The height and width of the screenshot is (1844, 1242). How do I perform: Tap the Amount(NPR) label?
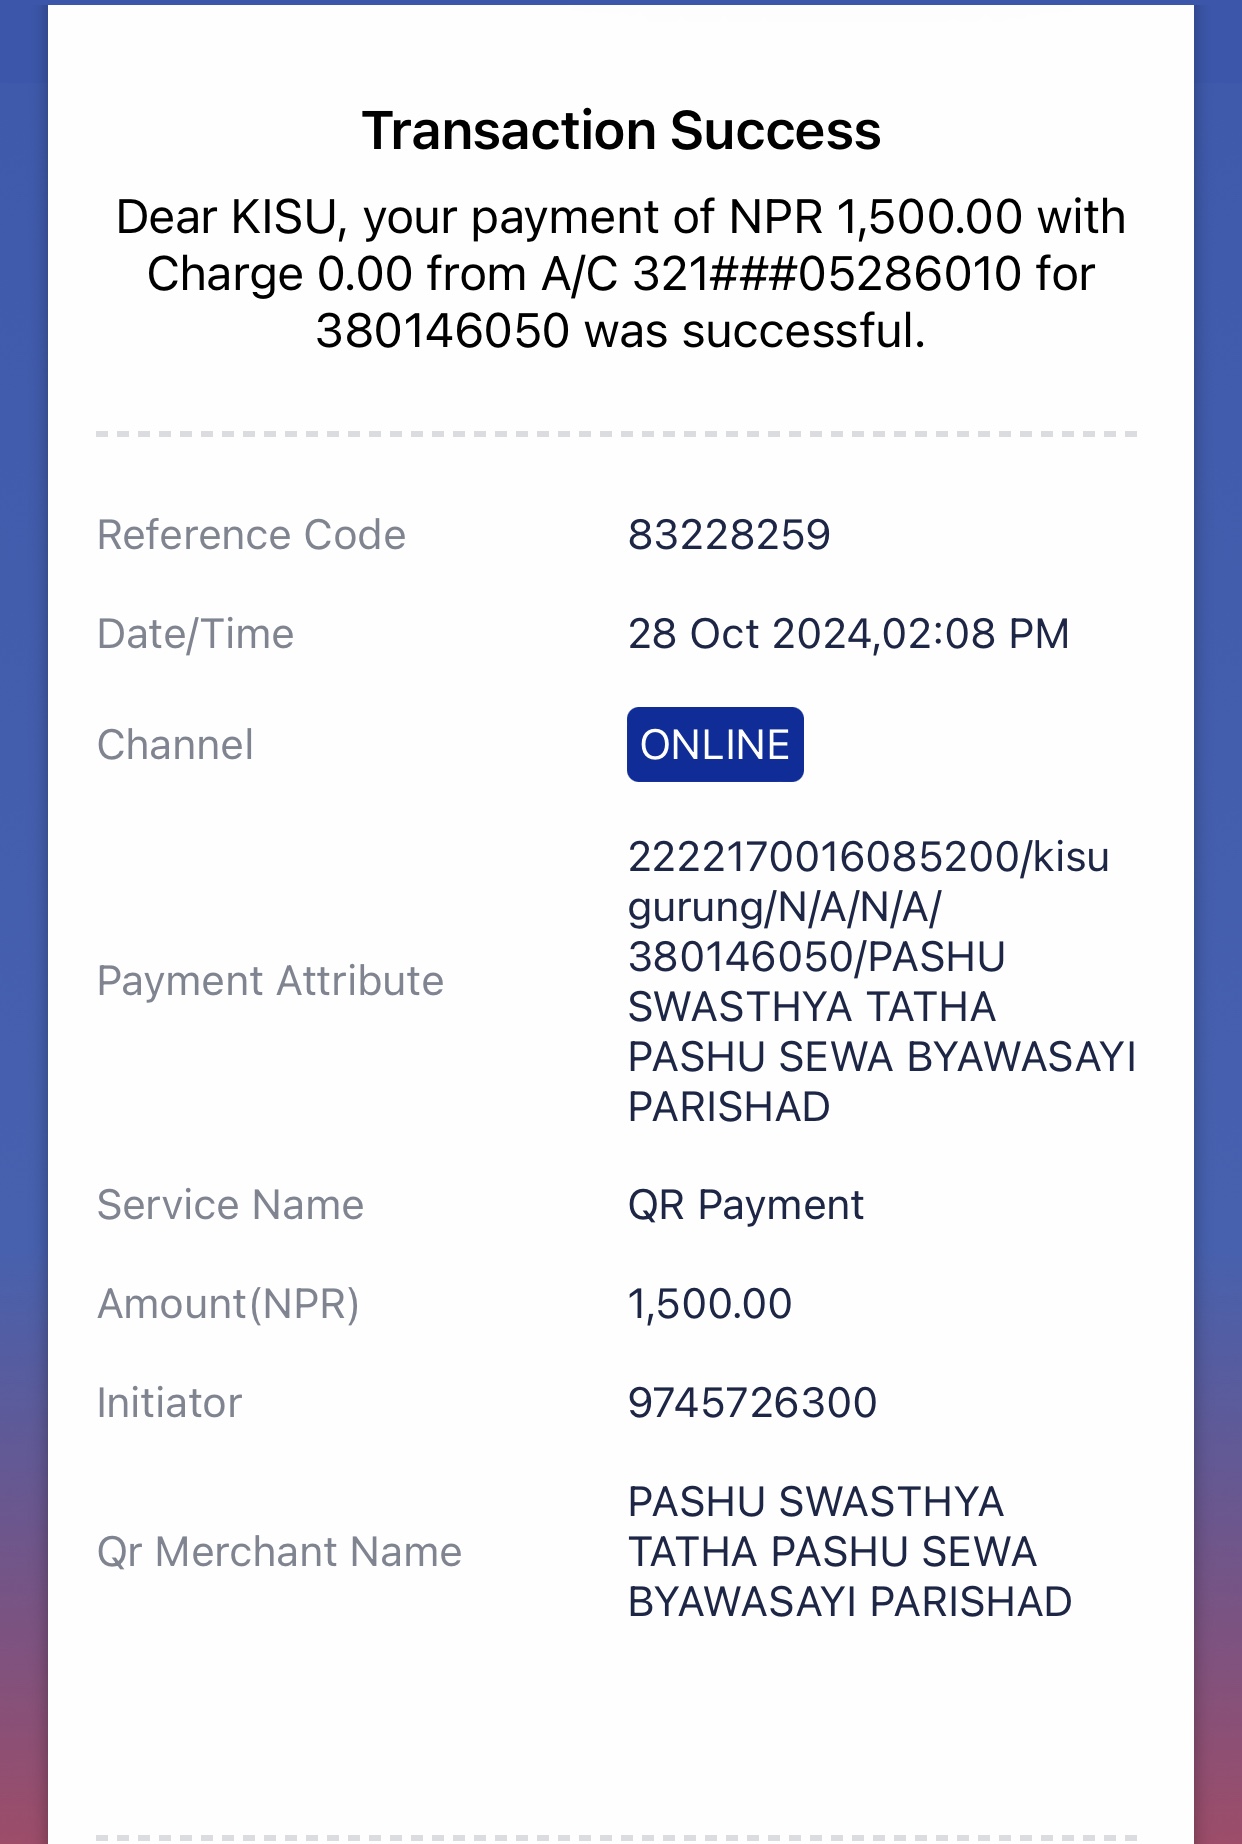pyautogui.click(x=228, y=1304)
